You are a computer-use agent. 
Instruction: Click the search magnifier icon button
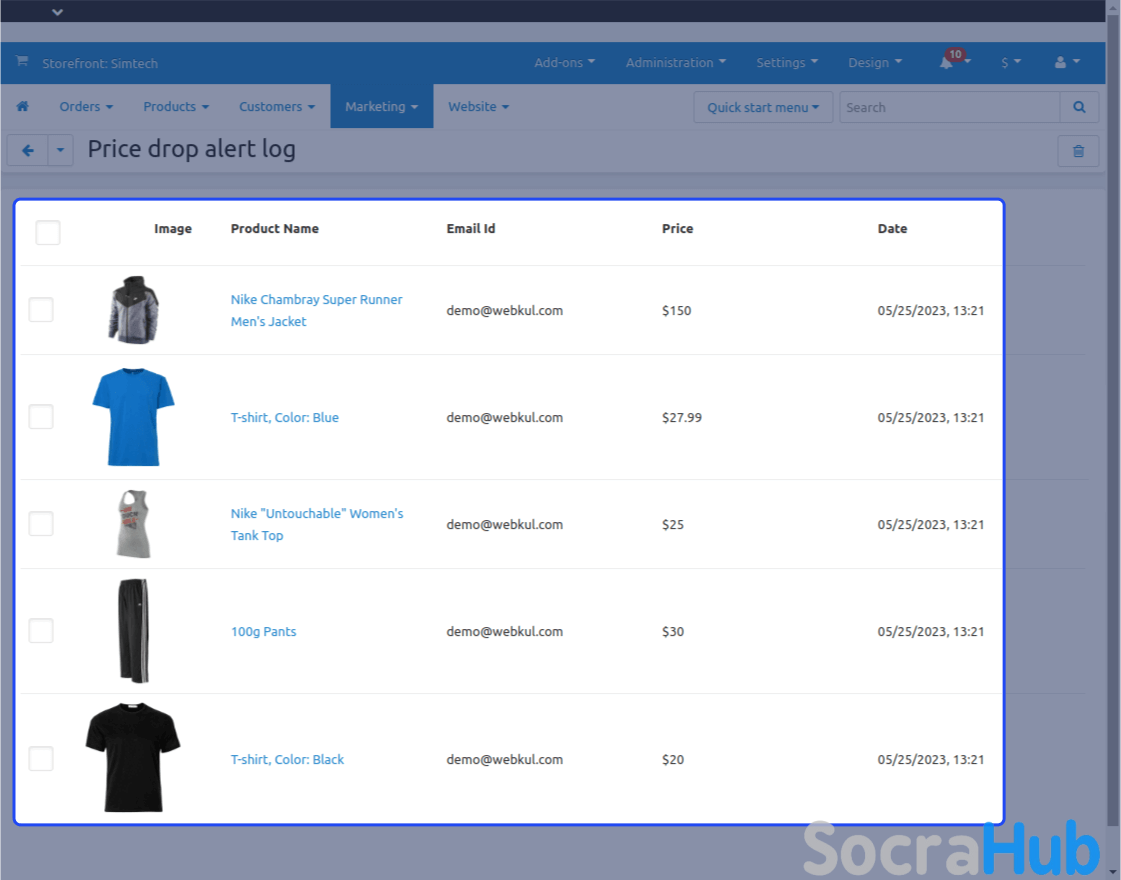[1079, 107]
